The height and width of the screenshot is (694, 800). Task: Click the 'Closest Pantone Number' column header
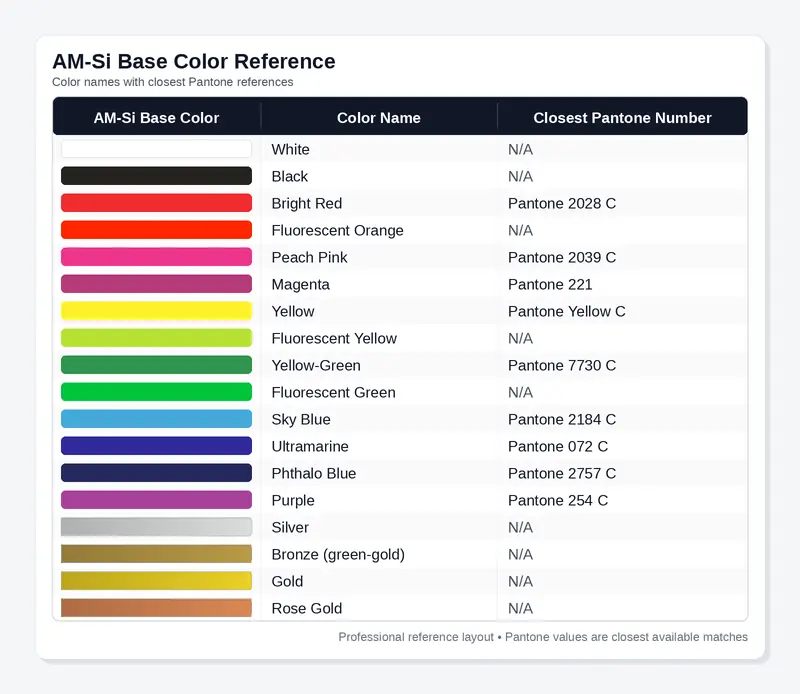click(x=622, y=118)
